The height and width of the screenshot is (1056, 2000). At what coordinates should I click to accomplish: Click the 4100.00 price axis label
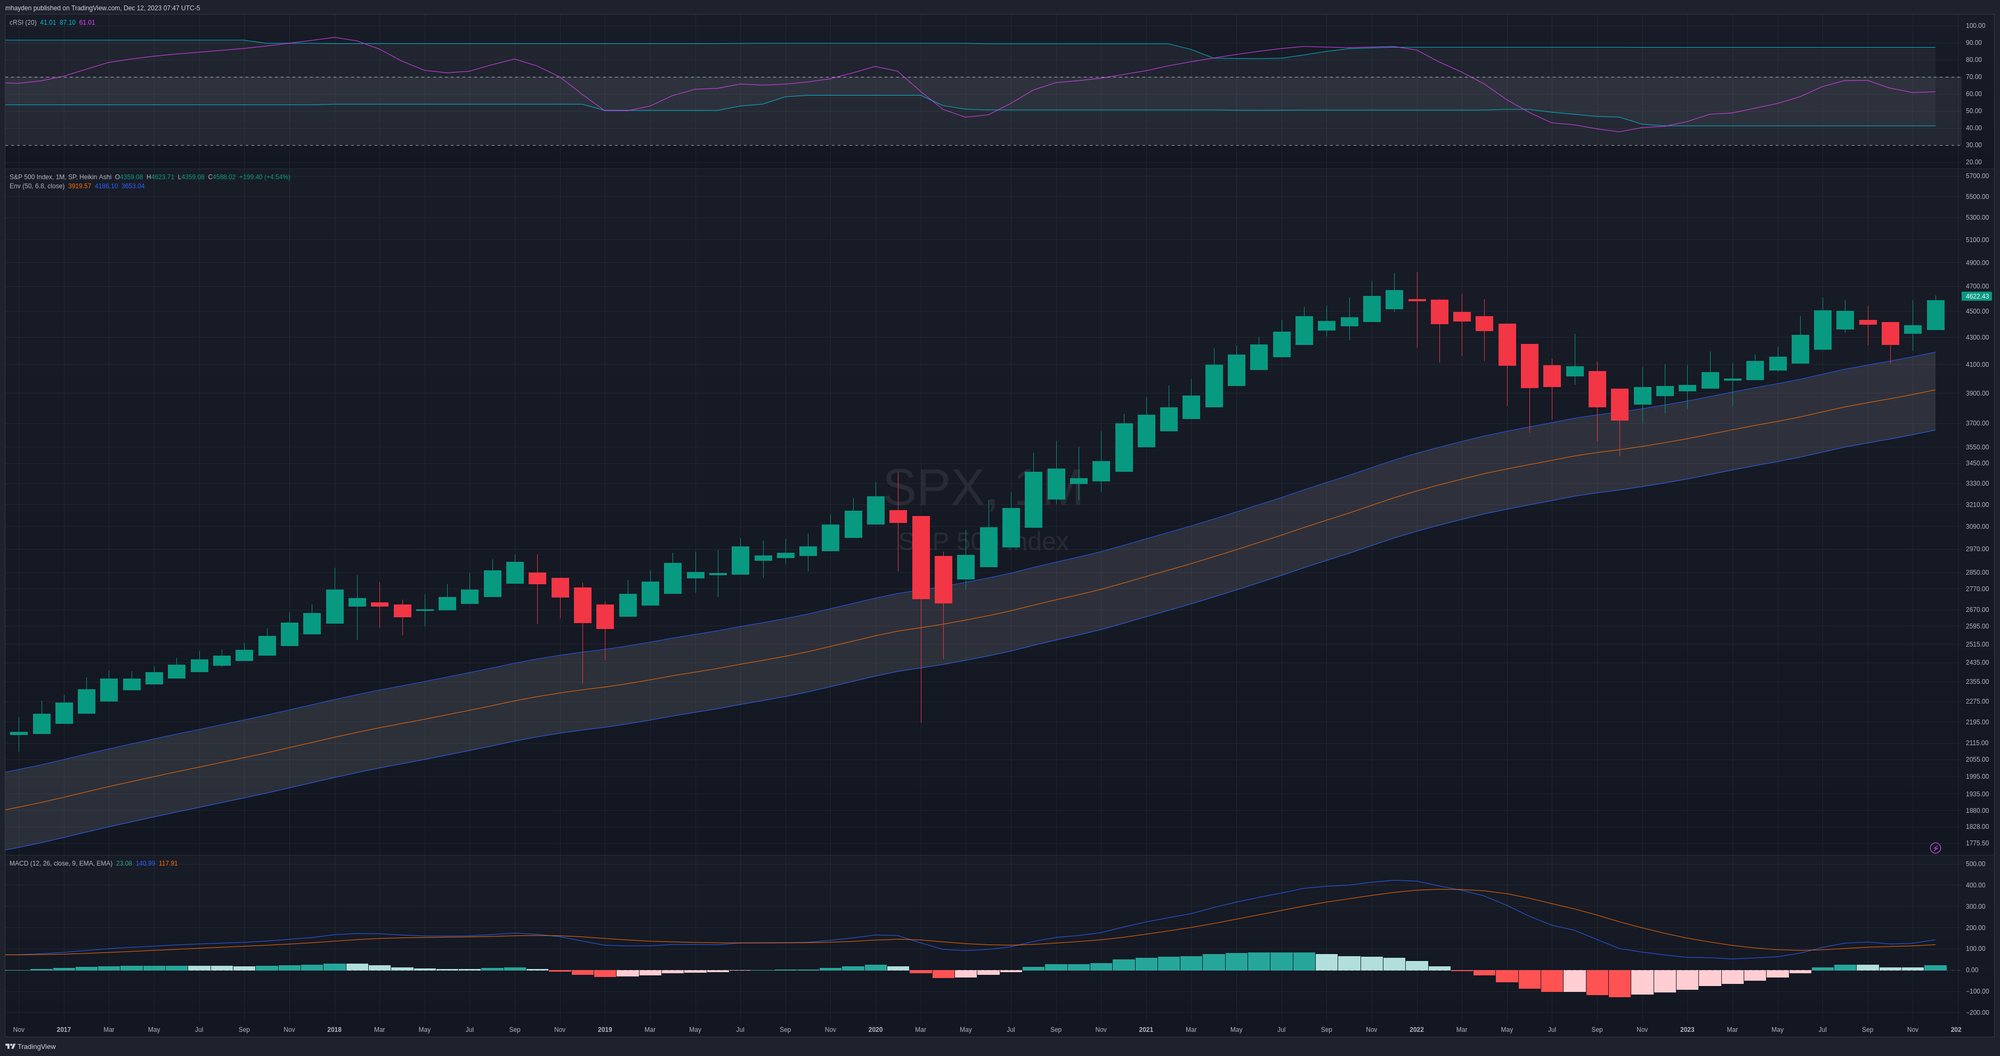(x=1977, y=365)
